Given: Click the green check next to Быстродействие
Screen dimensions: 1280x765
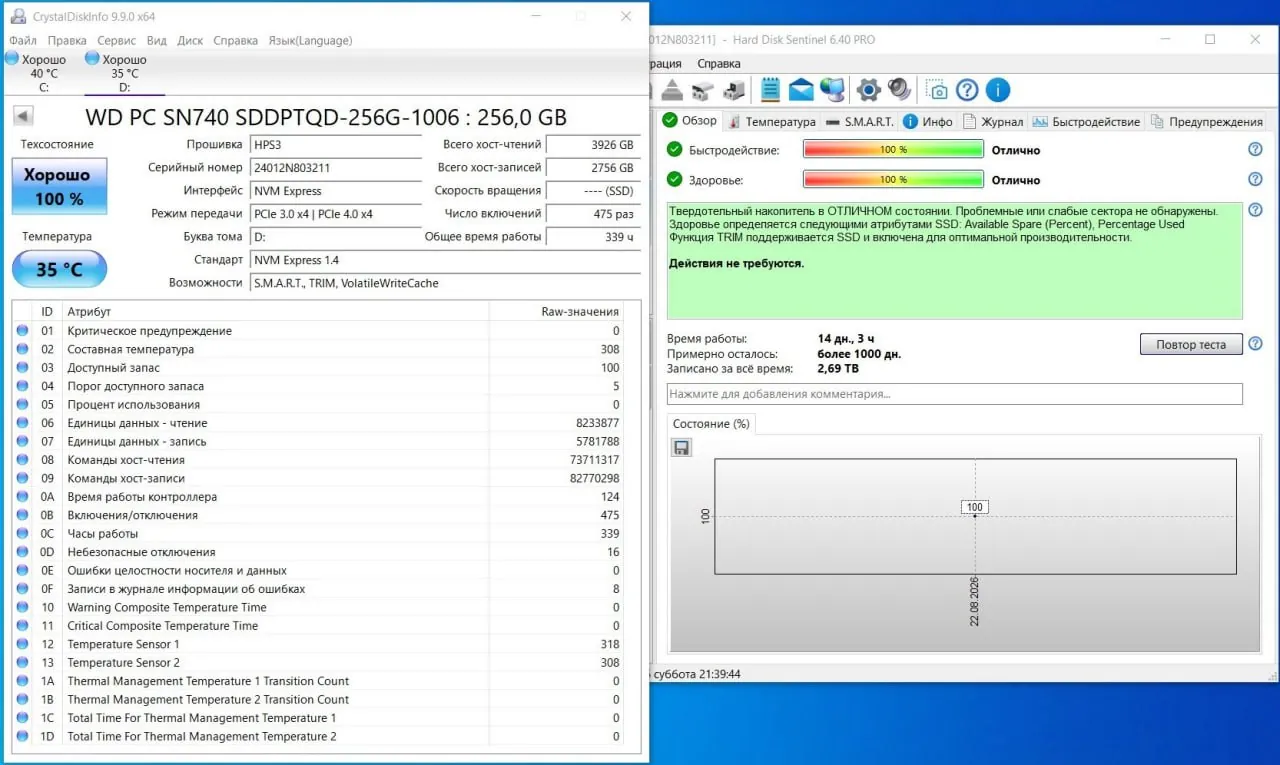Looking at the screenshot, I should 675,150.
